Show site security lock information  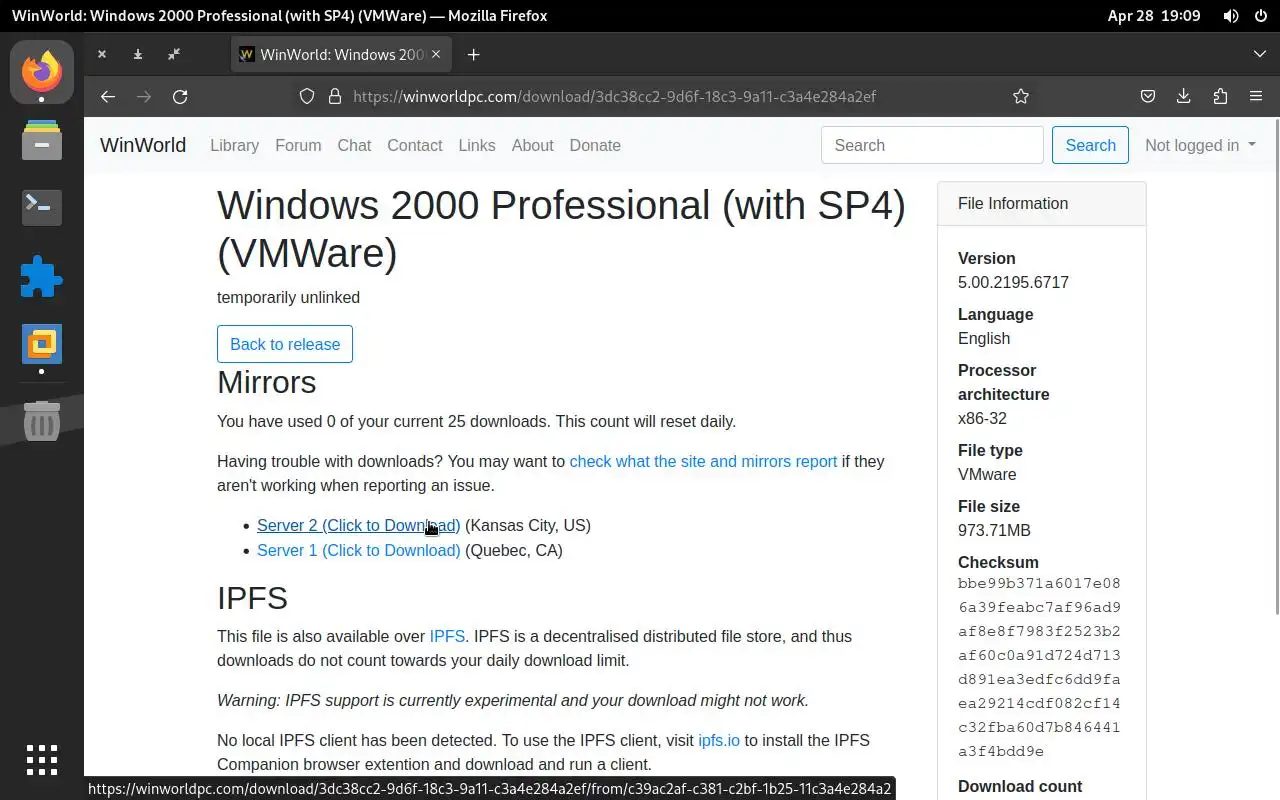tap(335, 96)
